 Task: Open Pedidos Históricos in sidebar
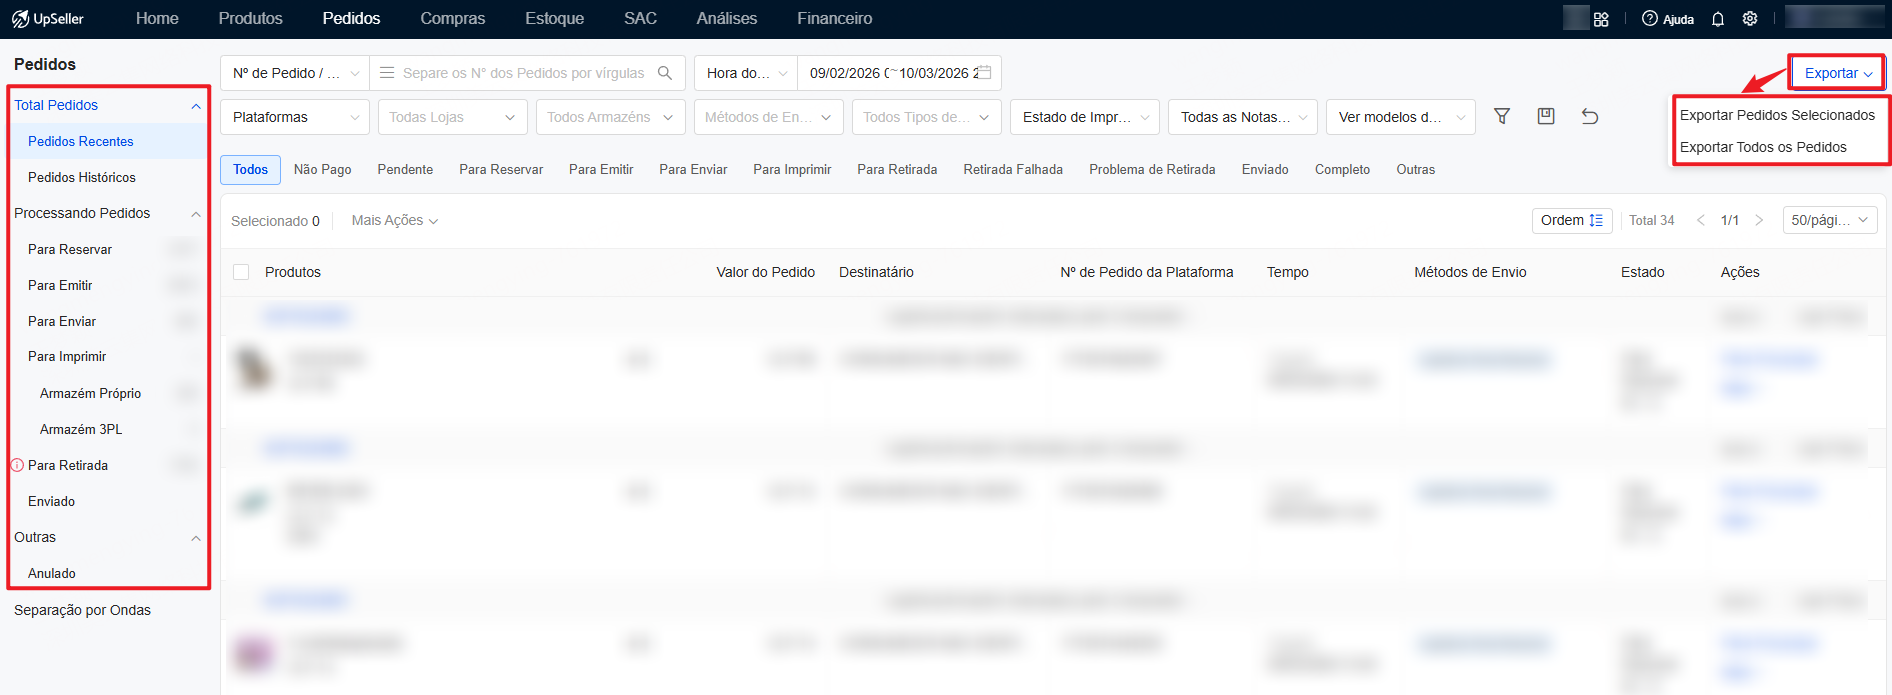click(x=82, y=177)
